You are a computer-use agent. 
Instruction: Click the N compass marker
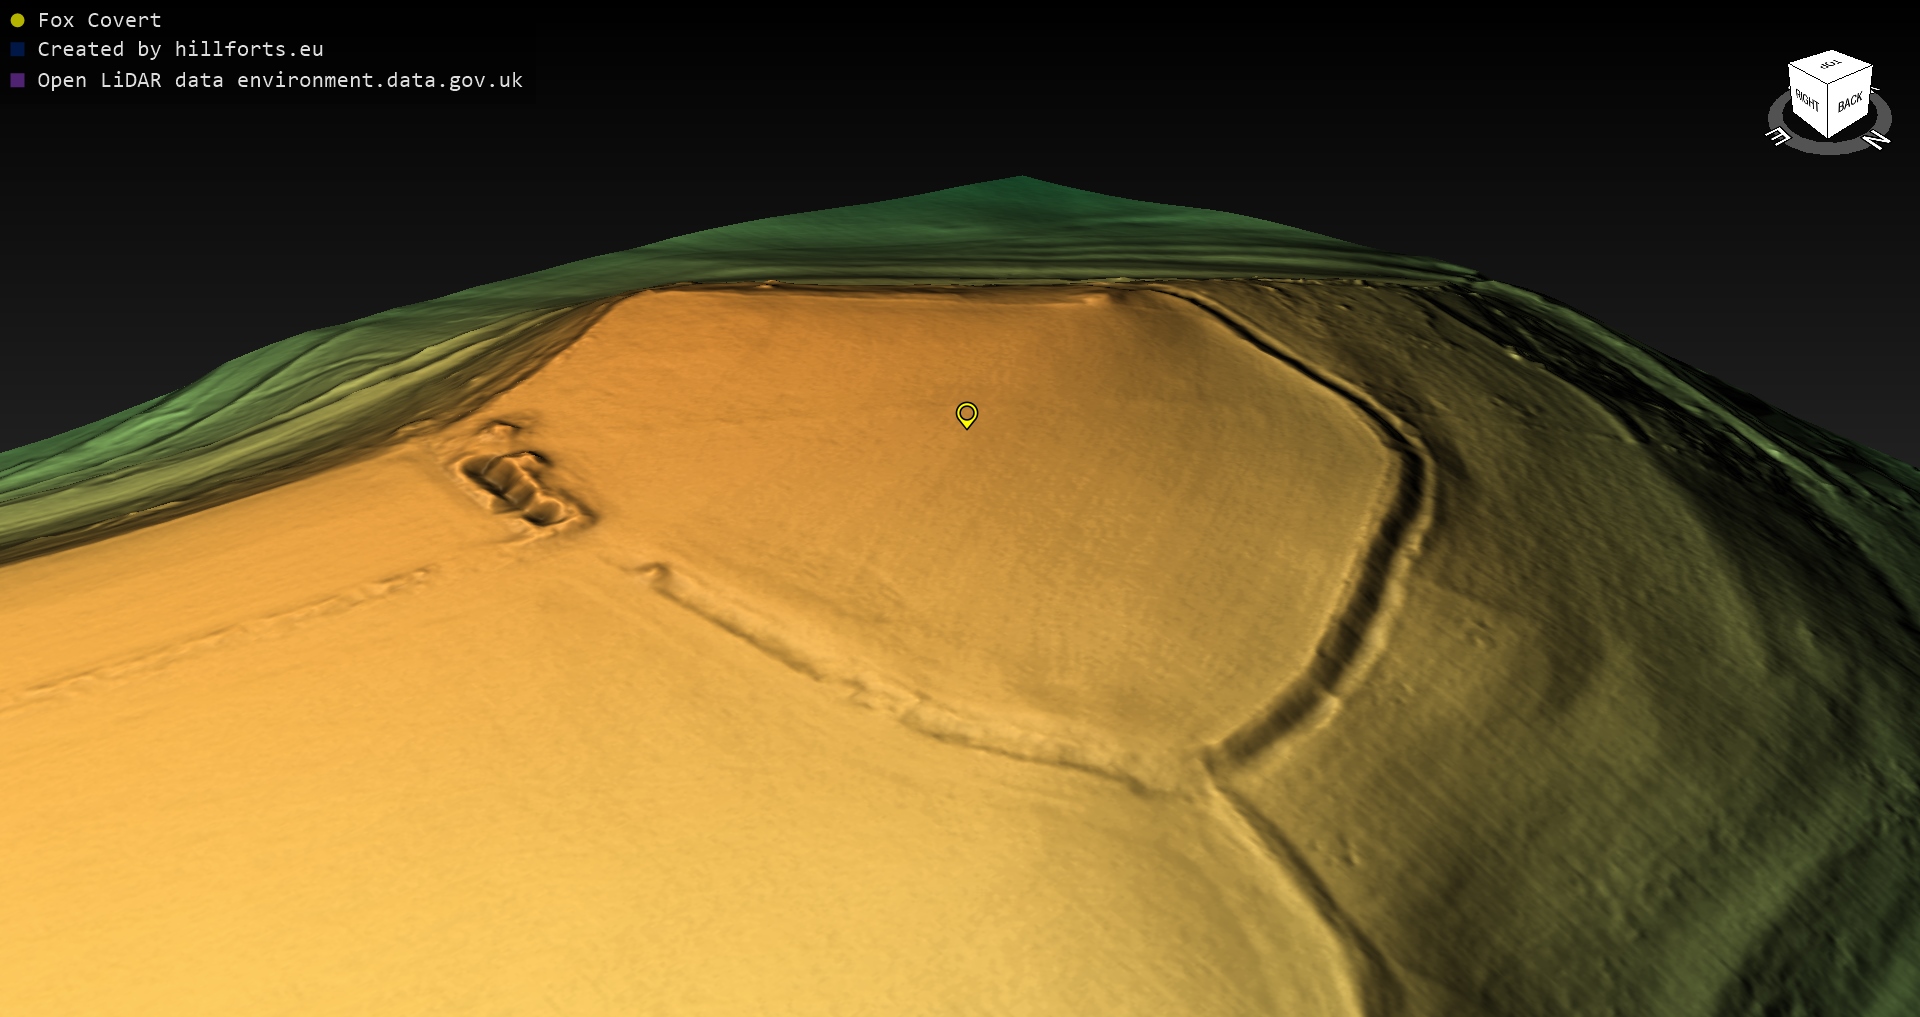(1877, 140)
